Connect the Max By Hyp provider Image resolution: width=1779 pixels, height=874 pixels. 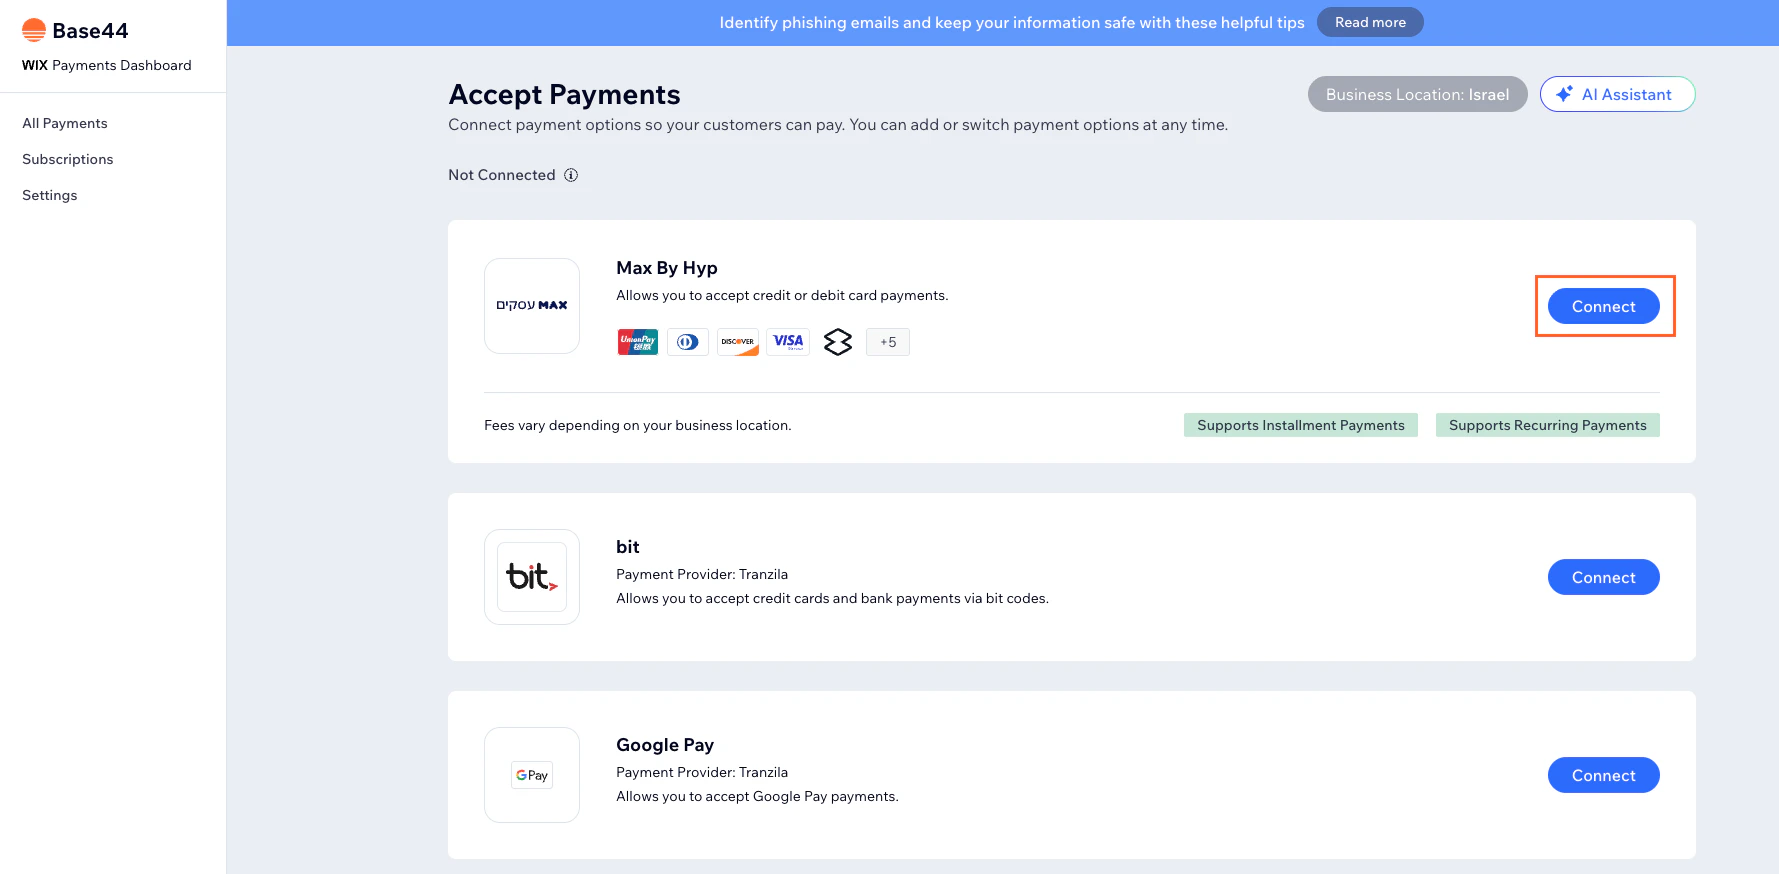[x=1604, y=306]
